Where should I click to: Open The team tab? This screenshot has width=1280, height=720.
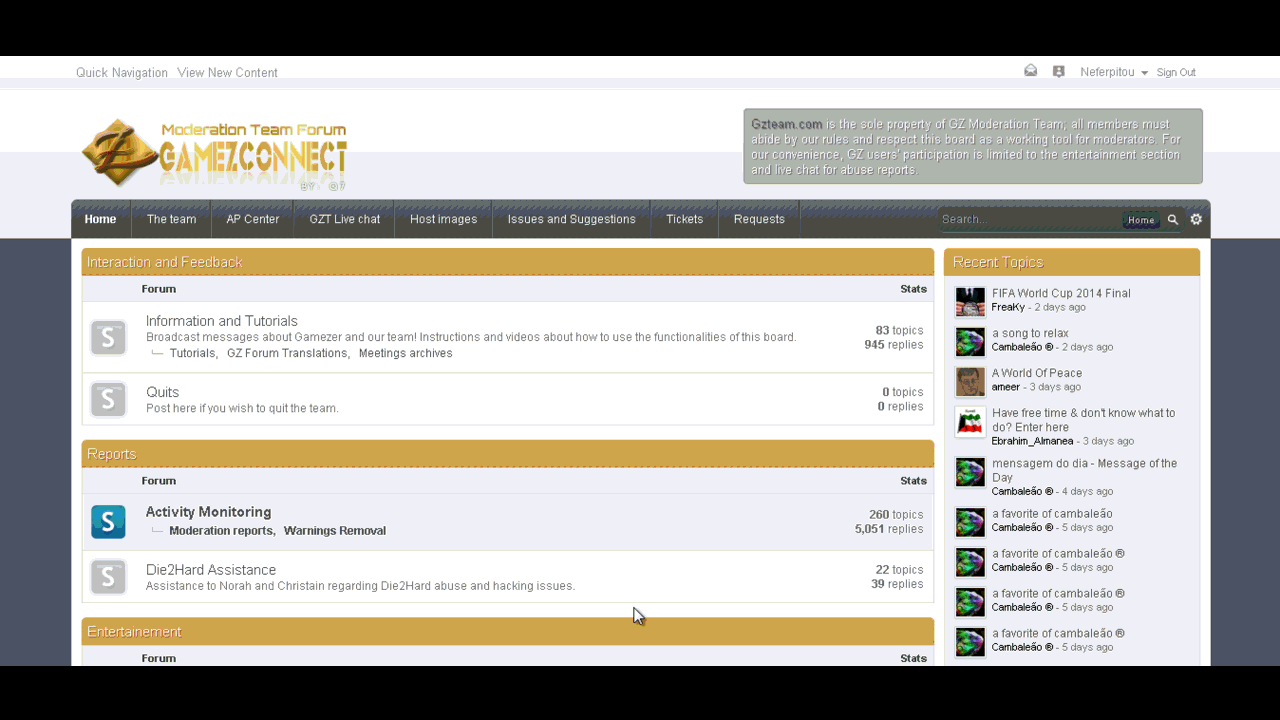(171, 219)
